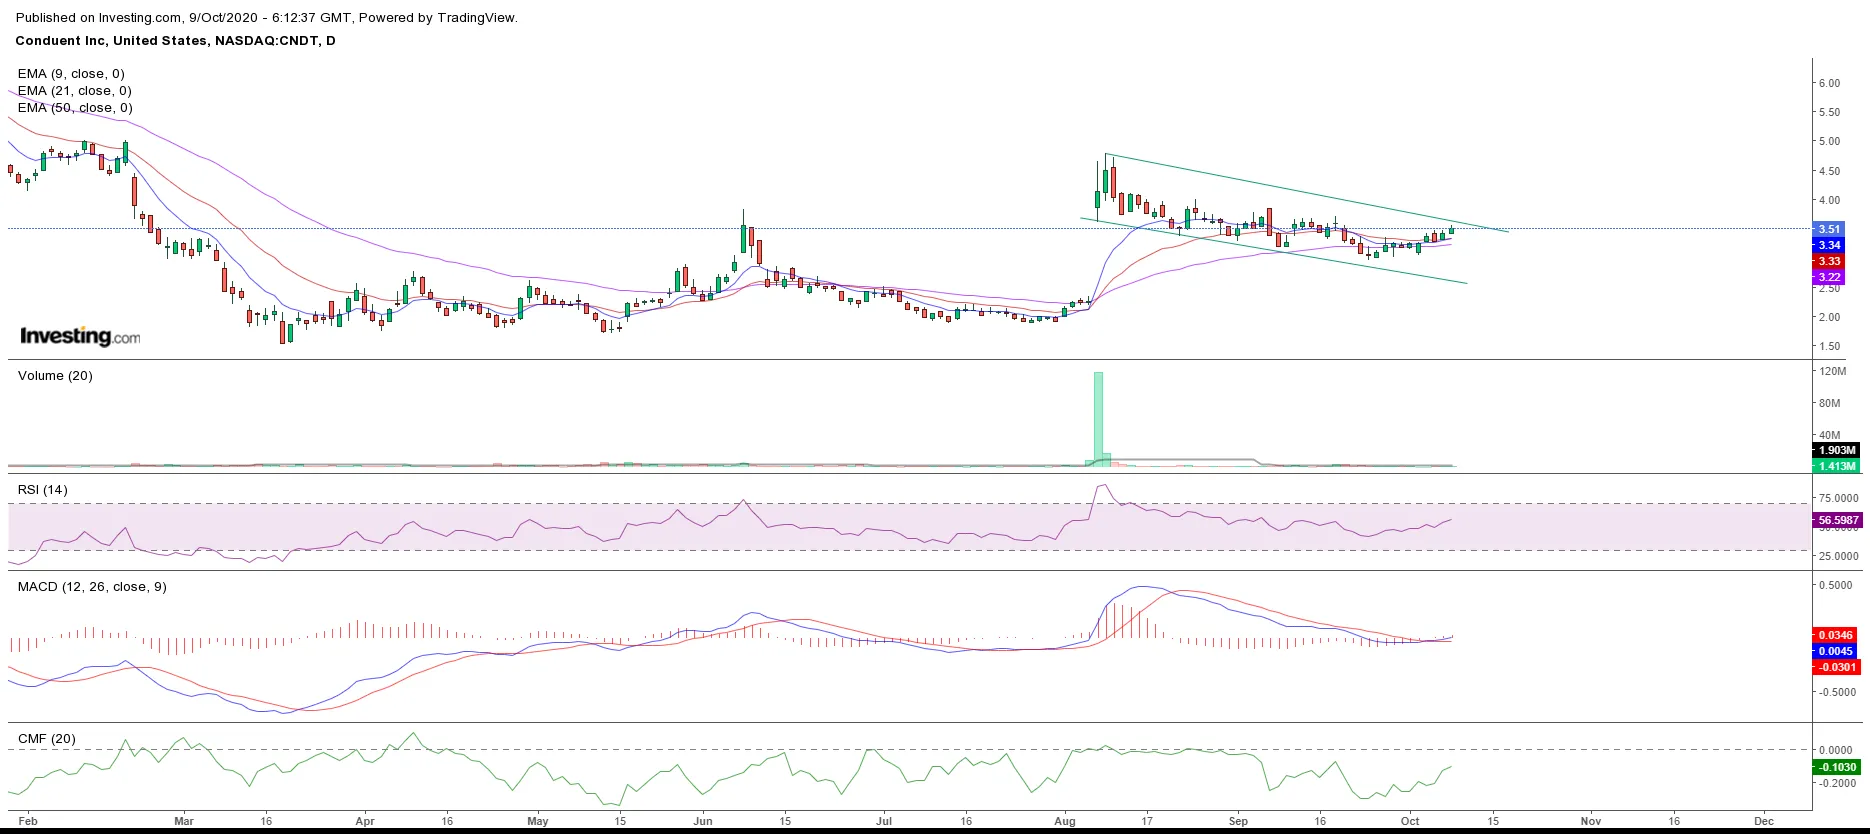Click the Investing.com logo watermark

(80, 336)
